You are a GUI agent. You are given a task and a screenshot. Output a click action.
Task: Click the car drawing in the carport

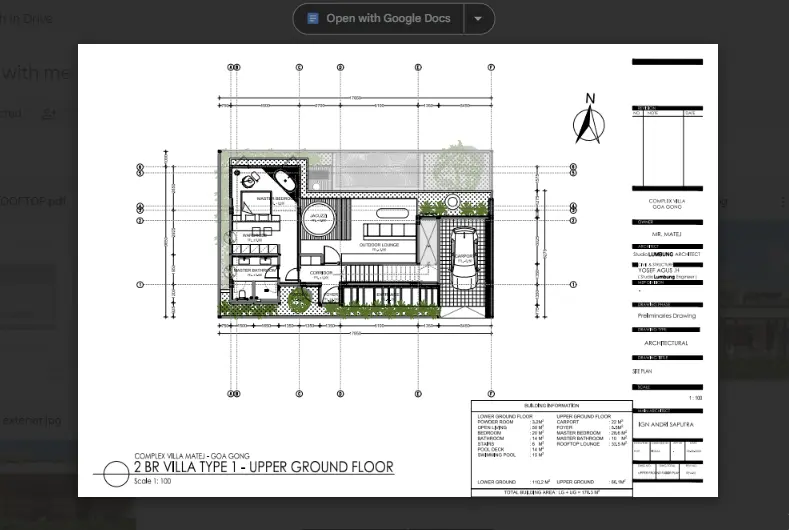(464, 259)
